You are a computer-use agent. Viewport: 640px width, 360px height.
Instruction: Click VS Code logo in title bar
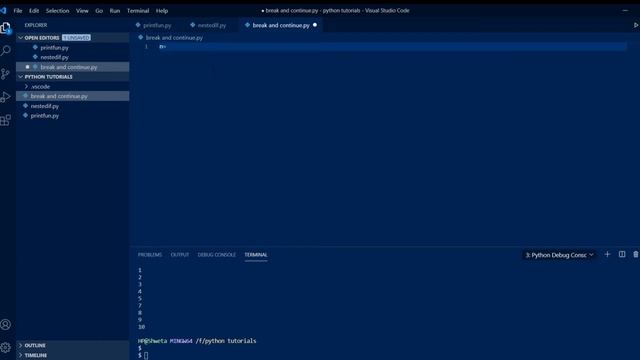click(x=3, y=10)
